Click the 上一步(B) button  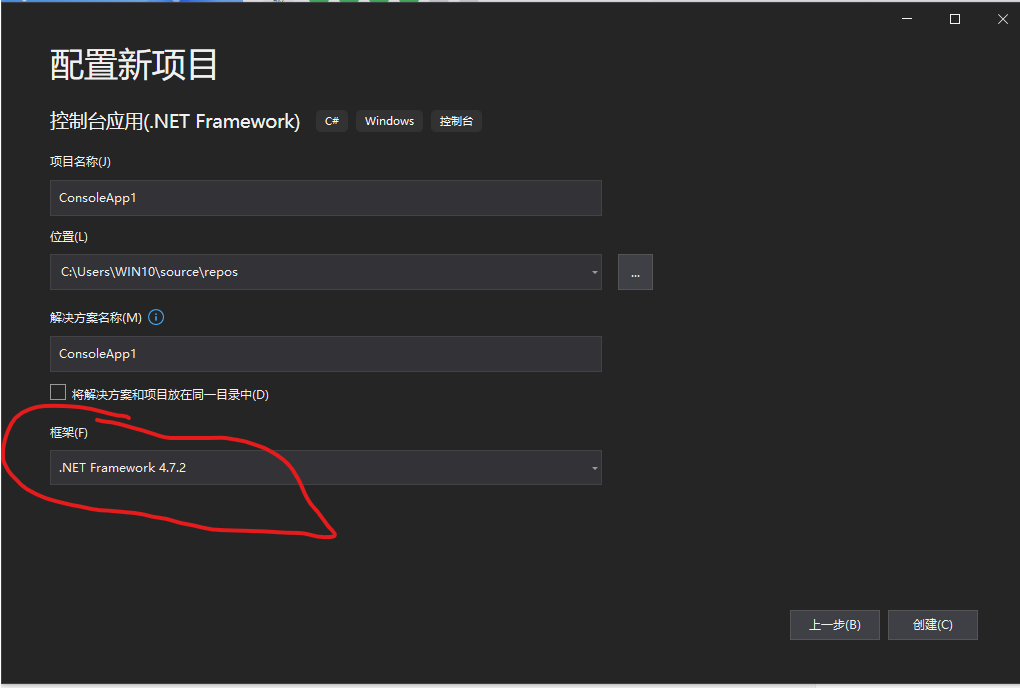835,625
